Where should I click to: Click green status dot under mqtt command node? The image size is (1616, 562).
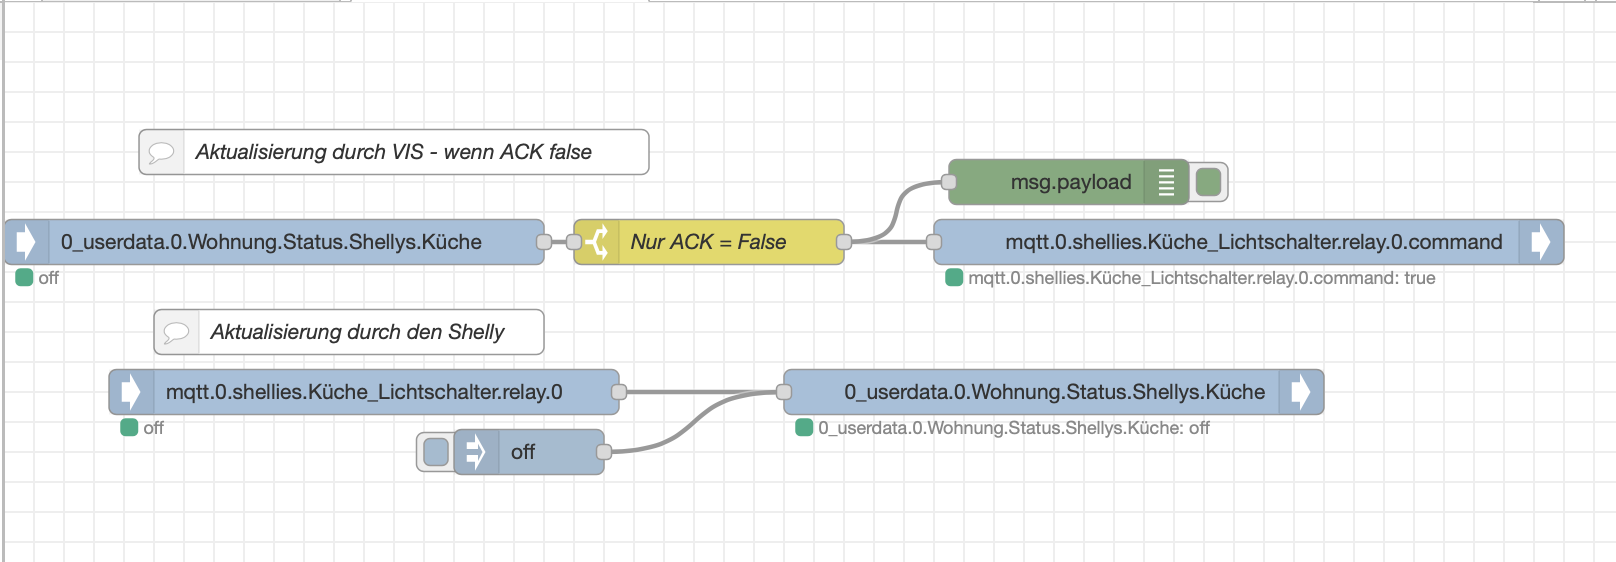954,278
